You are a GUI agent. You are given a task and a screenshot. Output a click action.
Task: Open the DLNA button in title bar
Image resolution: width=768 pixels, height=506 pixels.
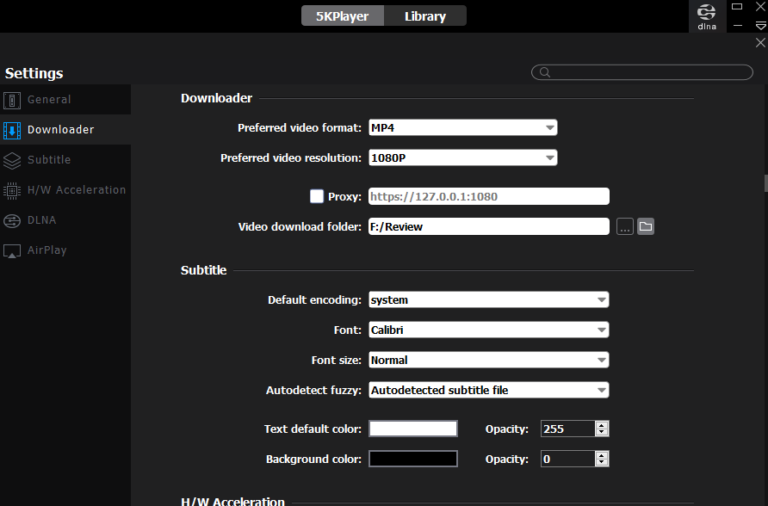(707, 16)
